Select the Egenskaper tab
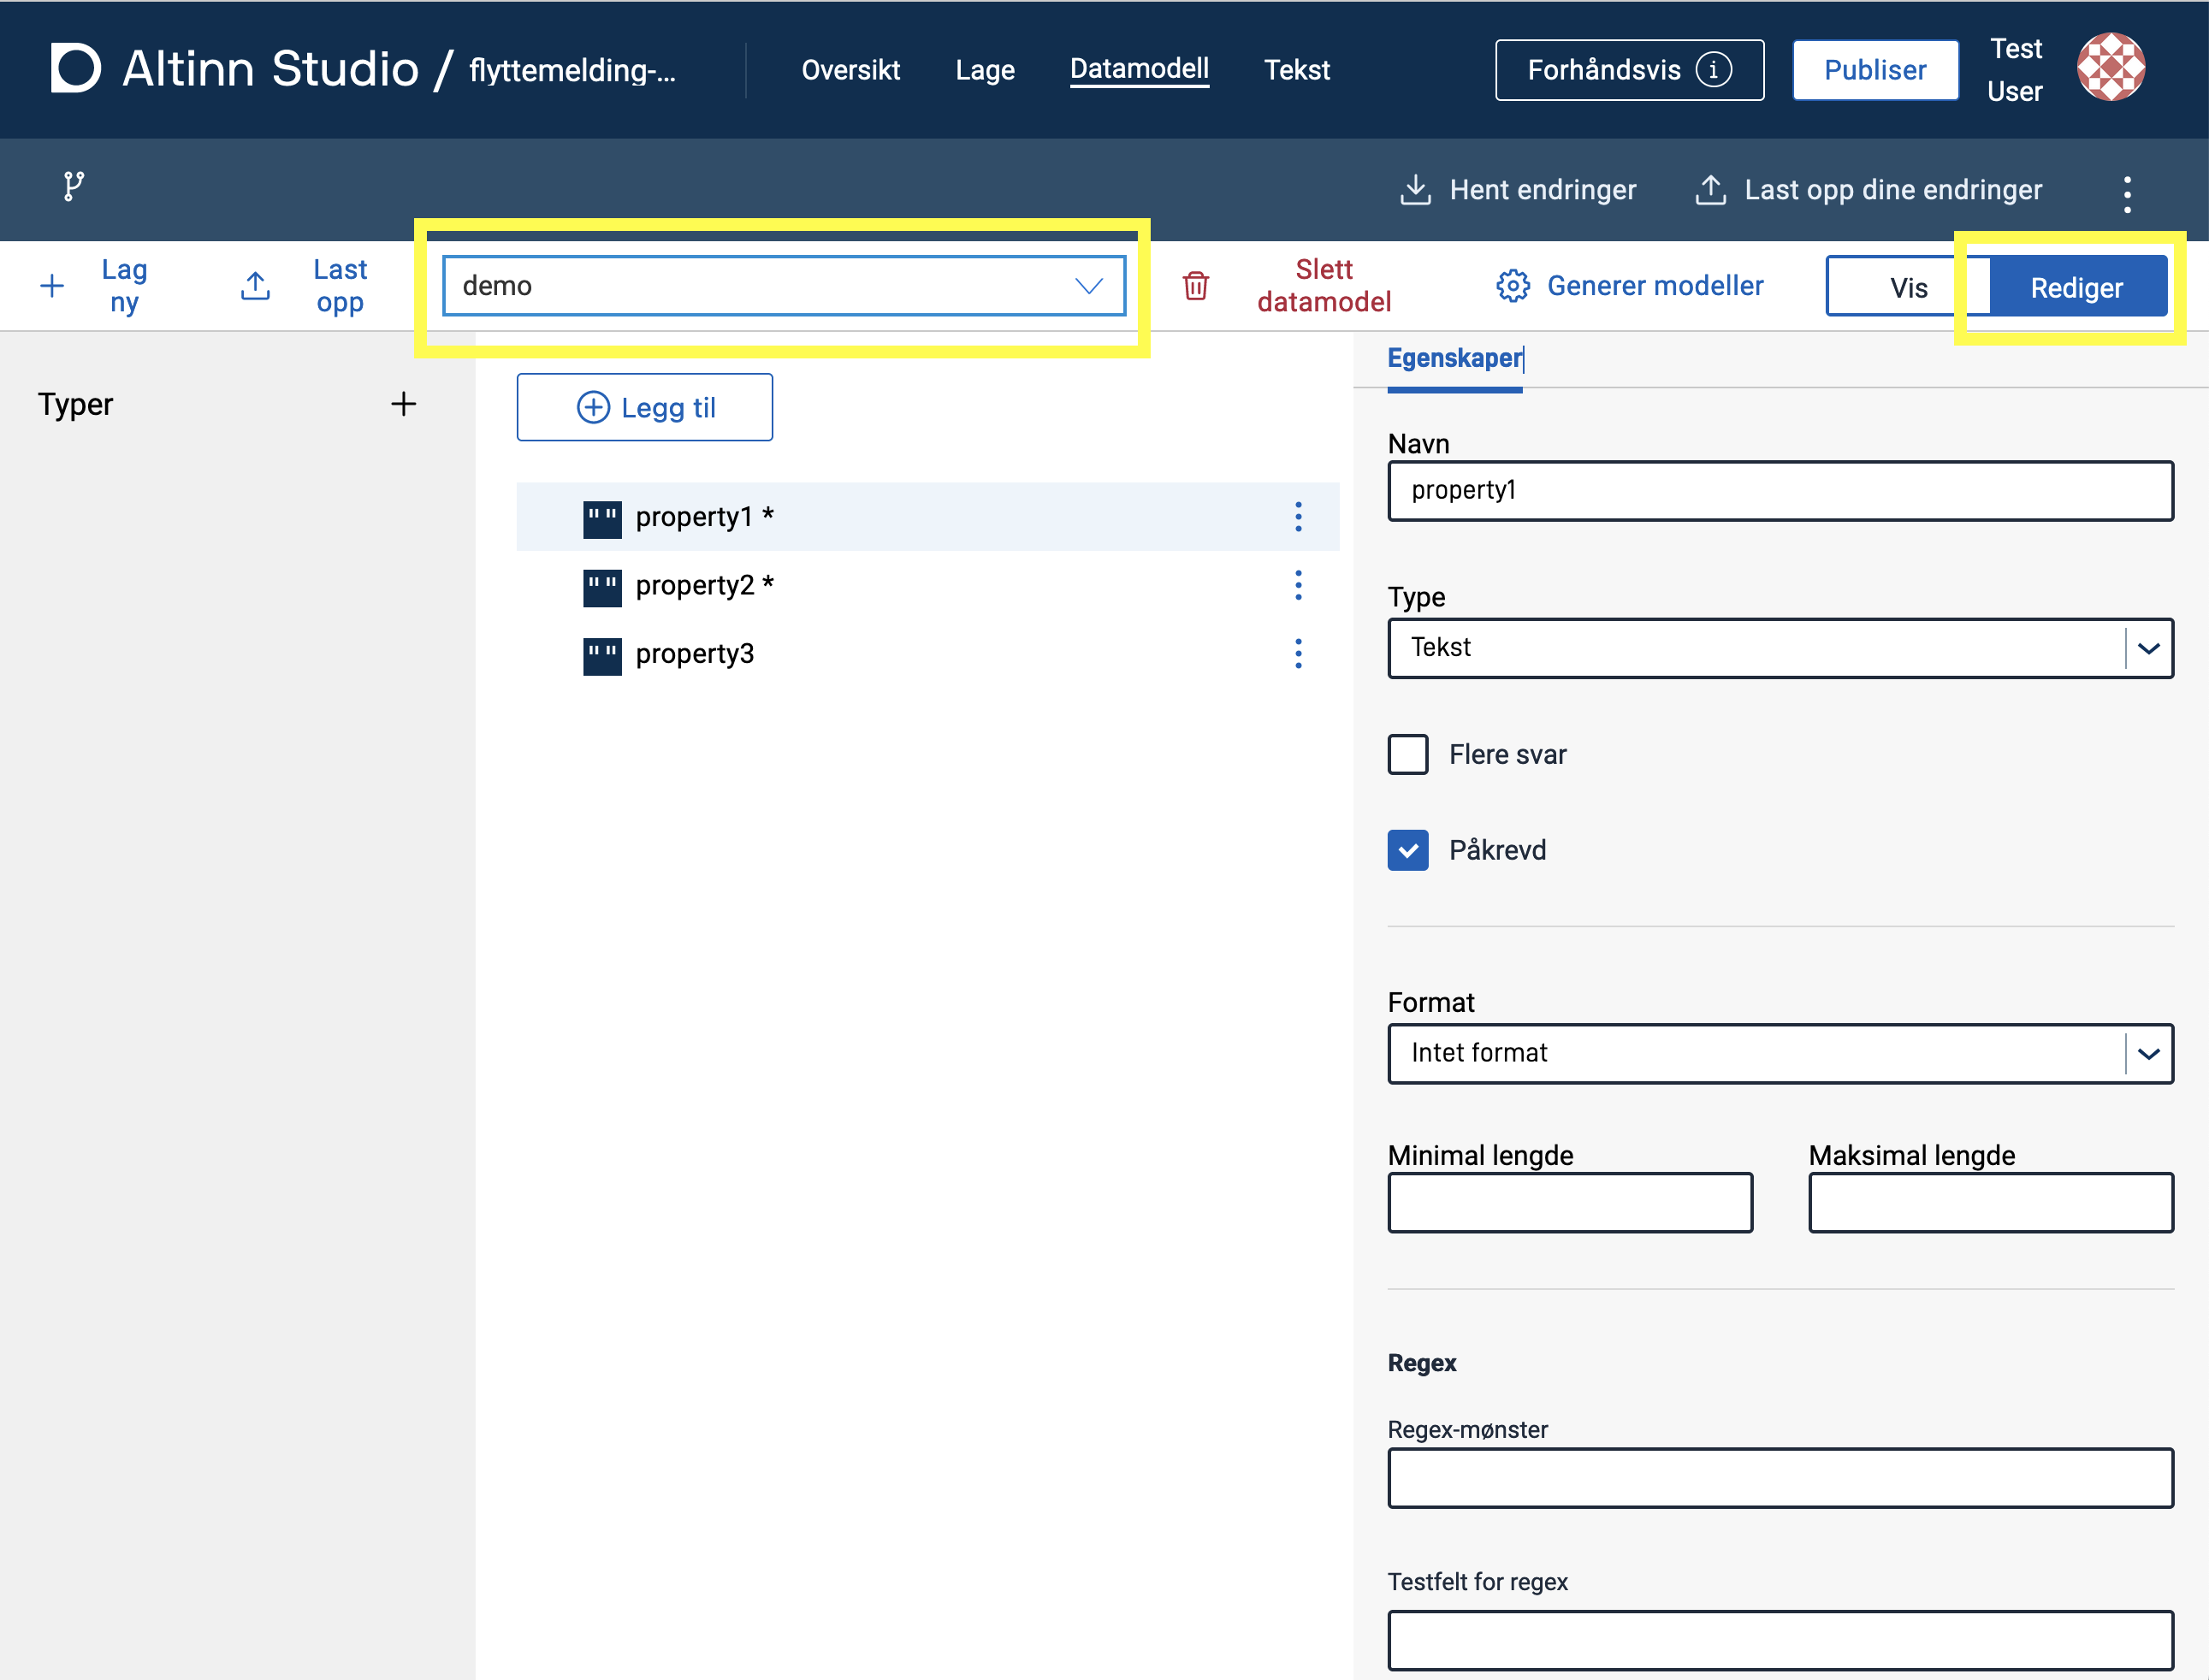2209x1680 pixels. (x=1454, y=358)
